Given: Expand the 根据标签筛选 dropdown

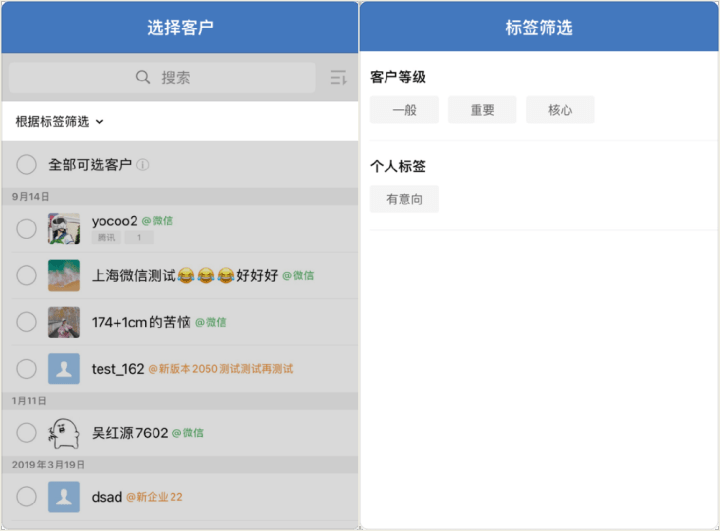Looking at the screenshot, I should point(60,122).
